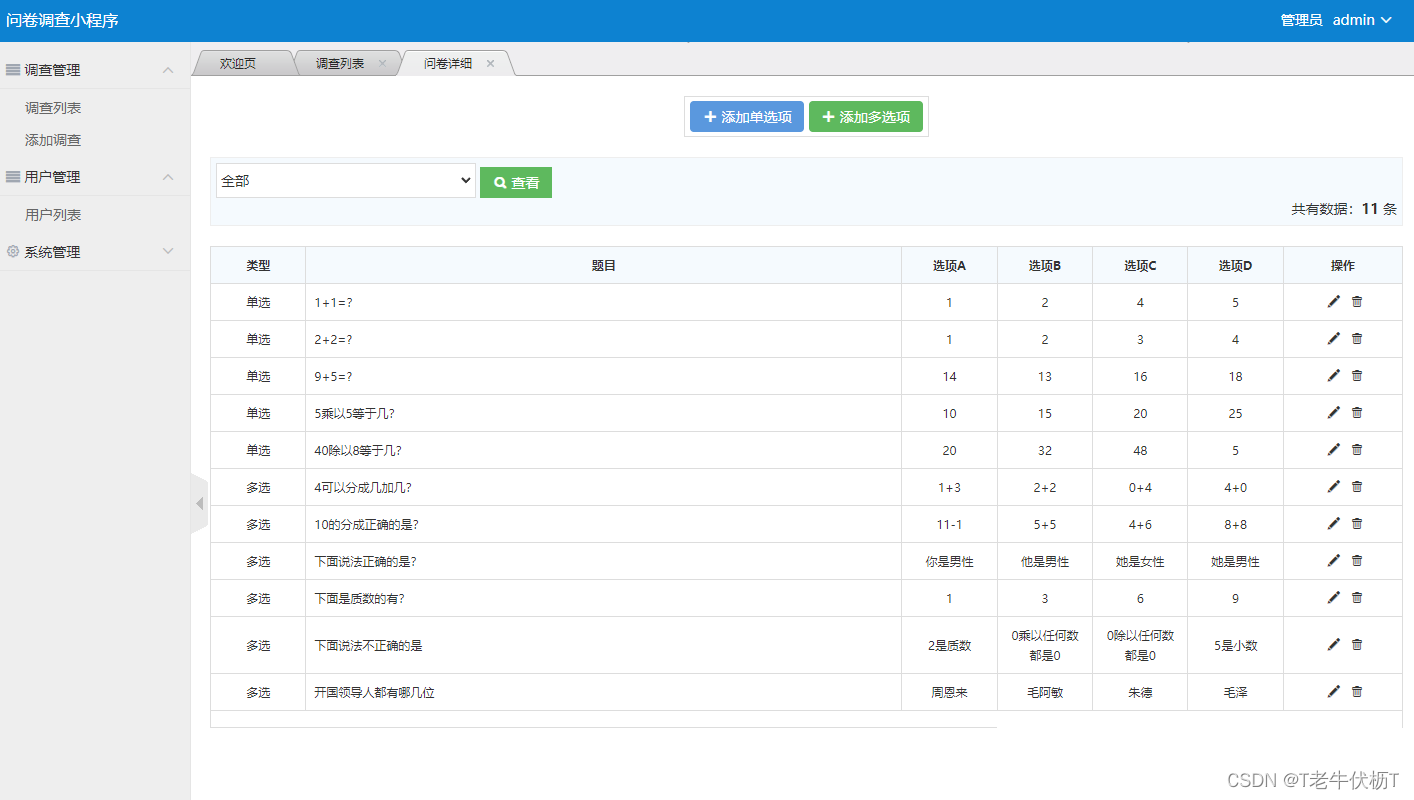Close the 问卷详细 tab
Screen dimensions: 1414x800
(x=490, y=63)
